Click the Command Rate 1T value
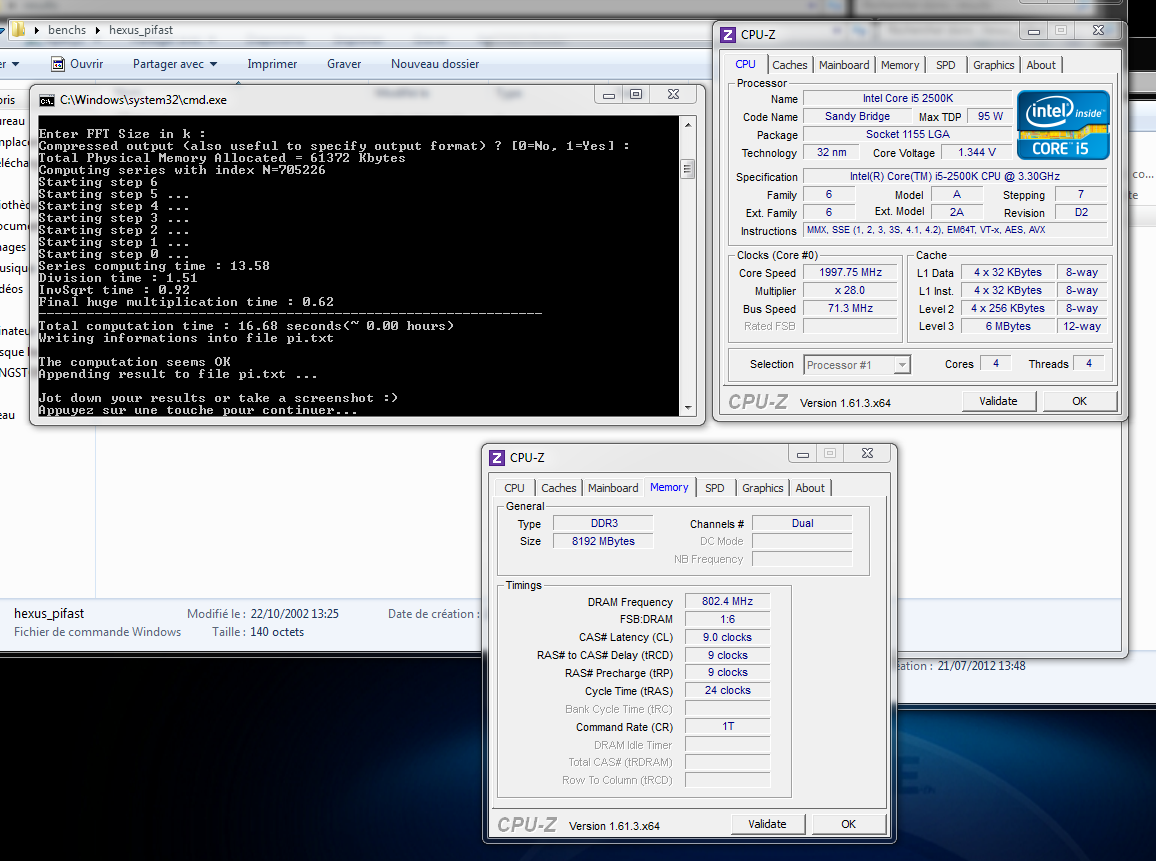This screenshot has width=1156, height=861. pos(727,726)
